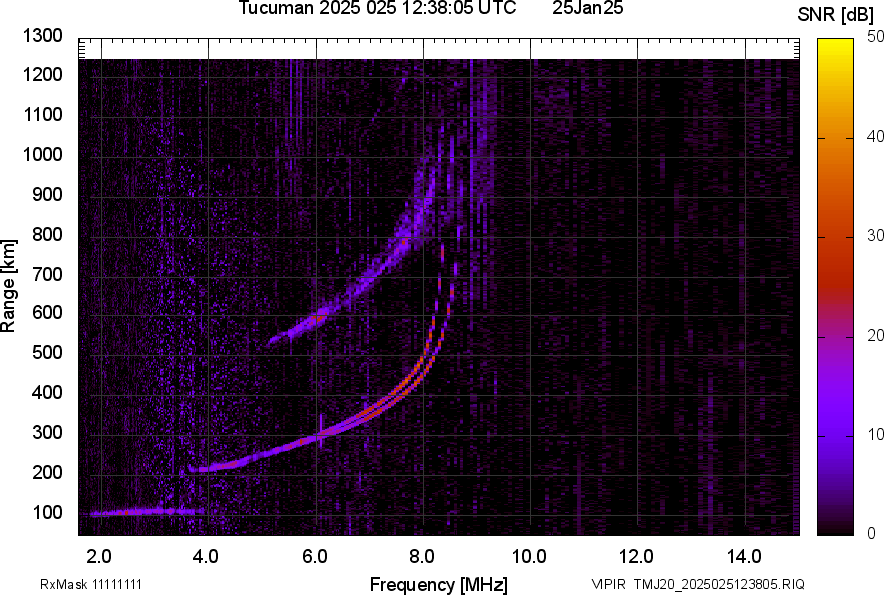The image size is (884, 595).
Task: Click the range tick label '1100'
Action: click(42, 114)
